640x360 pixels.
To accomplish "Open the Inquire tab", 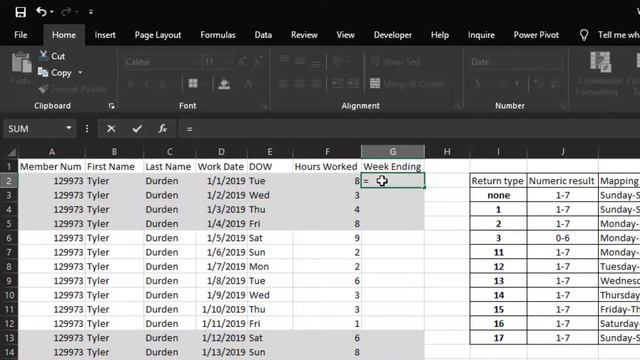I will pyautogui.click(x=481, y=35).
